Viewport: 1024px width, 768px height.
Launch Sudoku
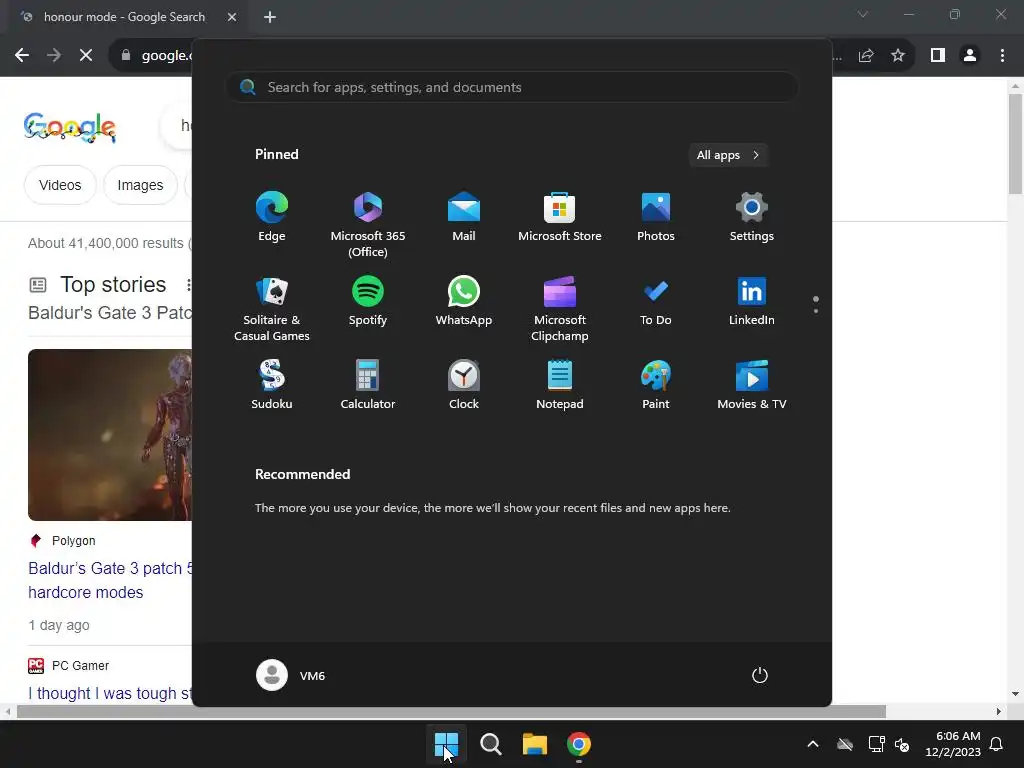tap(272, 385)
